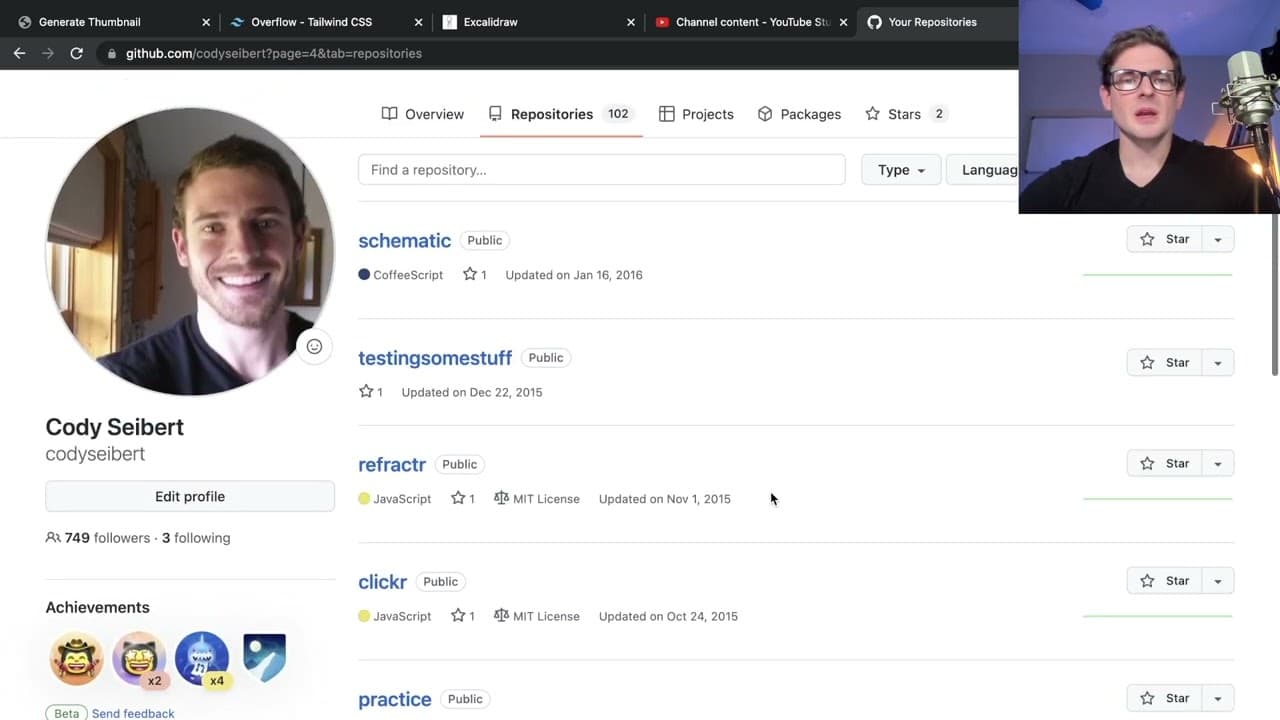Click the clickr JavaScript color dot
1280x720 pixels.
364,616
